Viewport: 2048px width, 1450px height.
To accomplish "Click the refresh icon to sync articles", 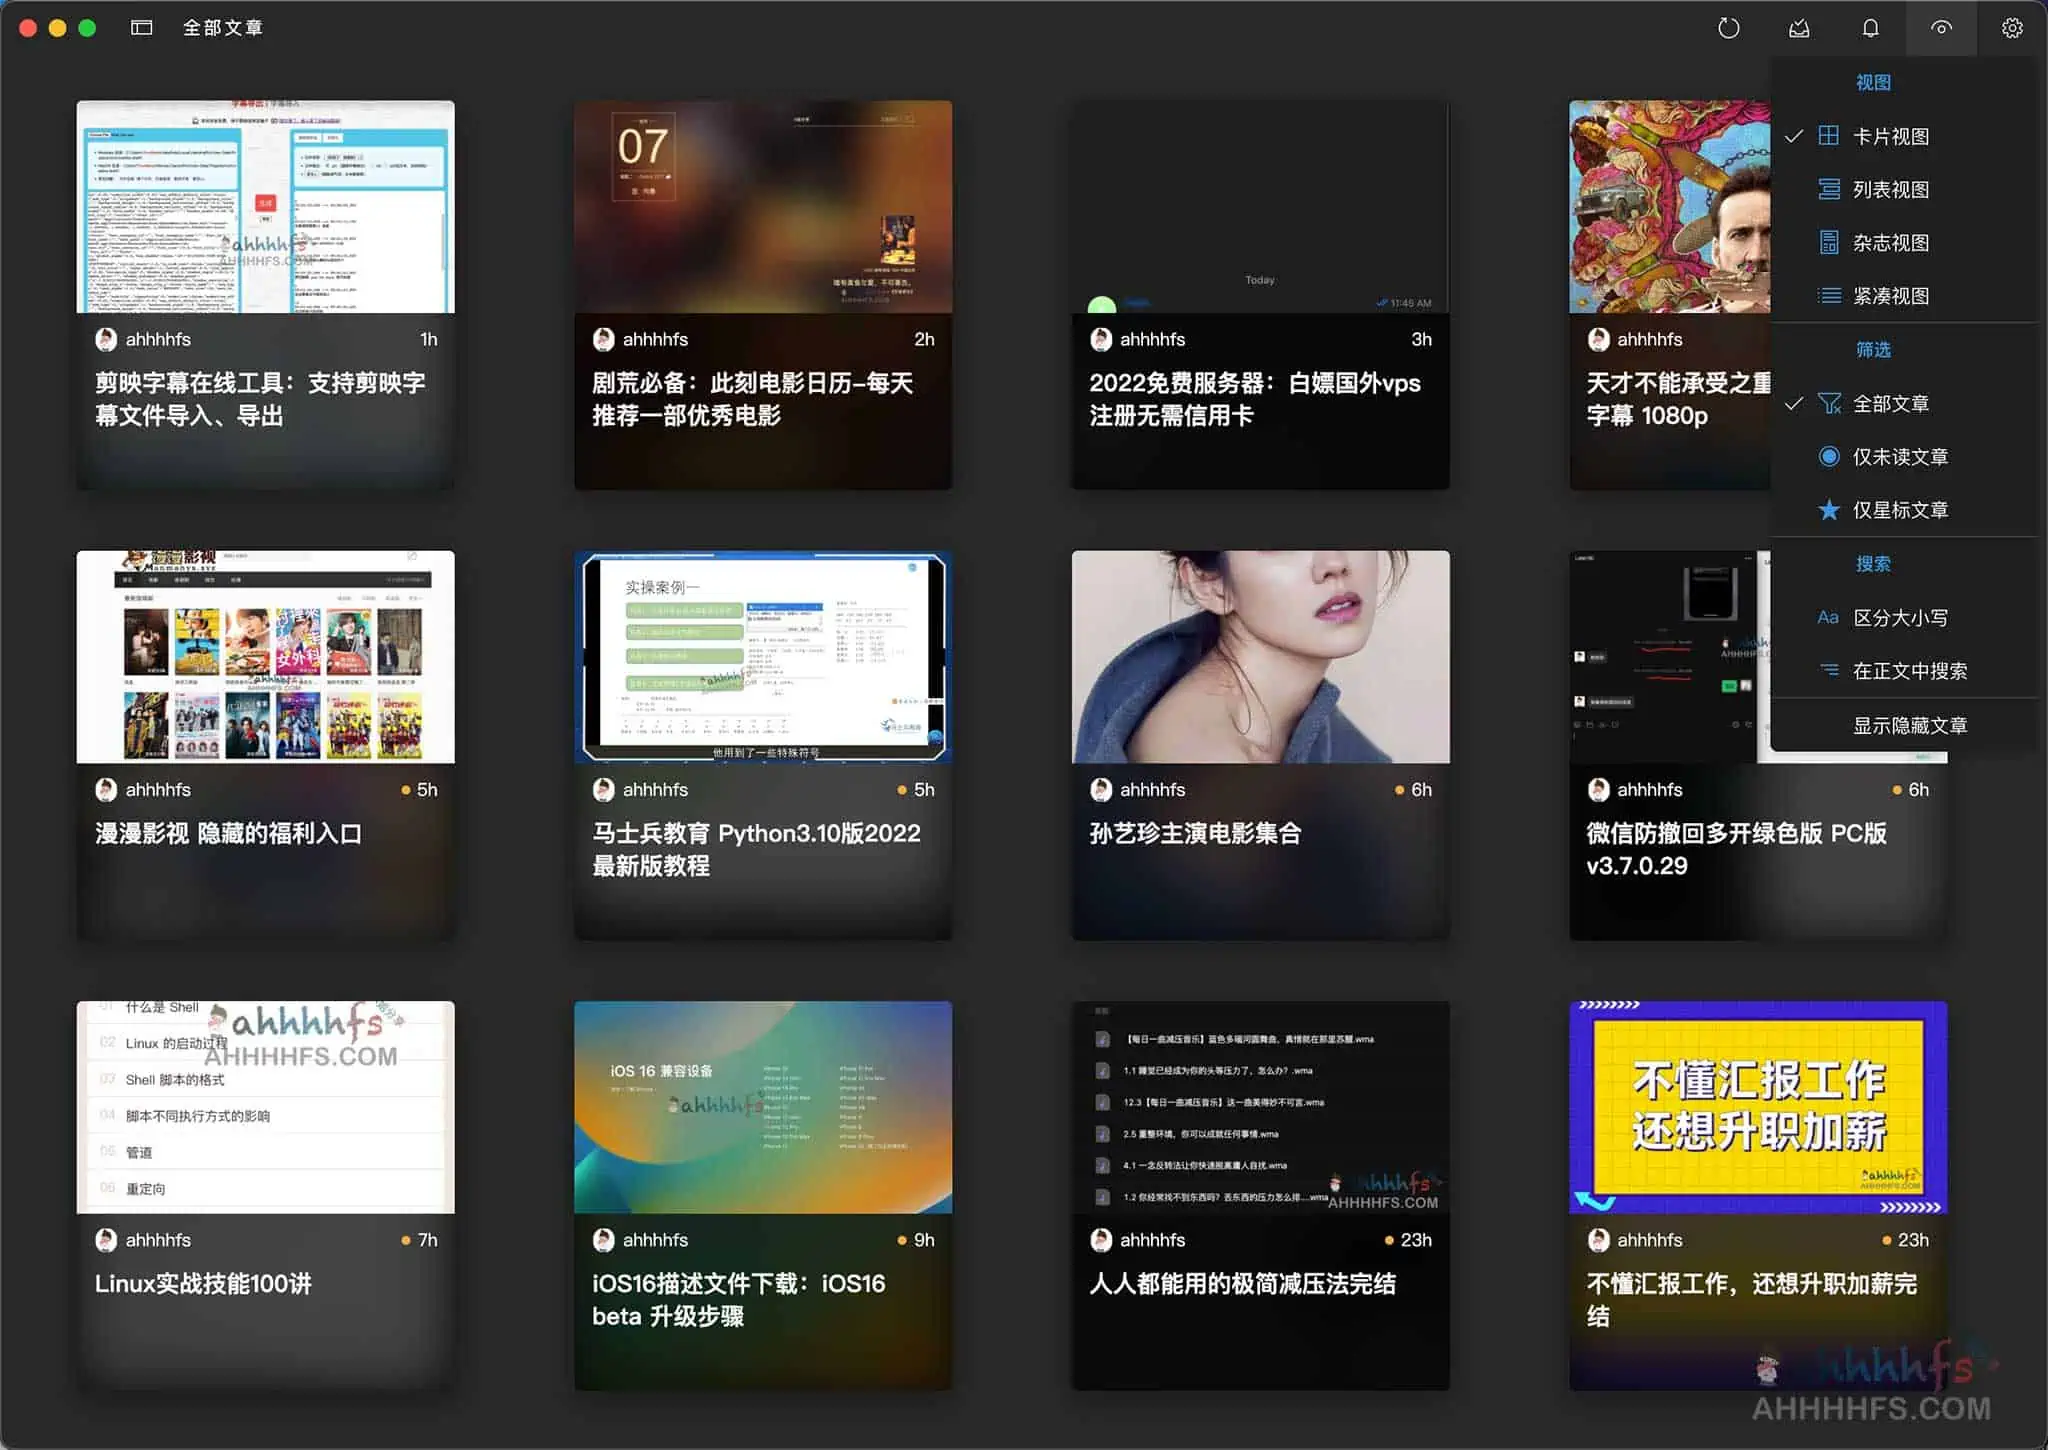I will [1727, 28].
